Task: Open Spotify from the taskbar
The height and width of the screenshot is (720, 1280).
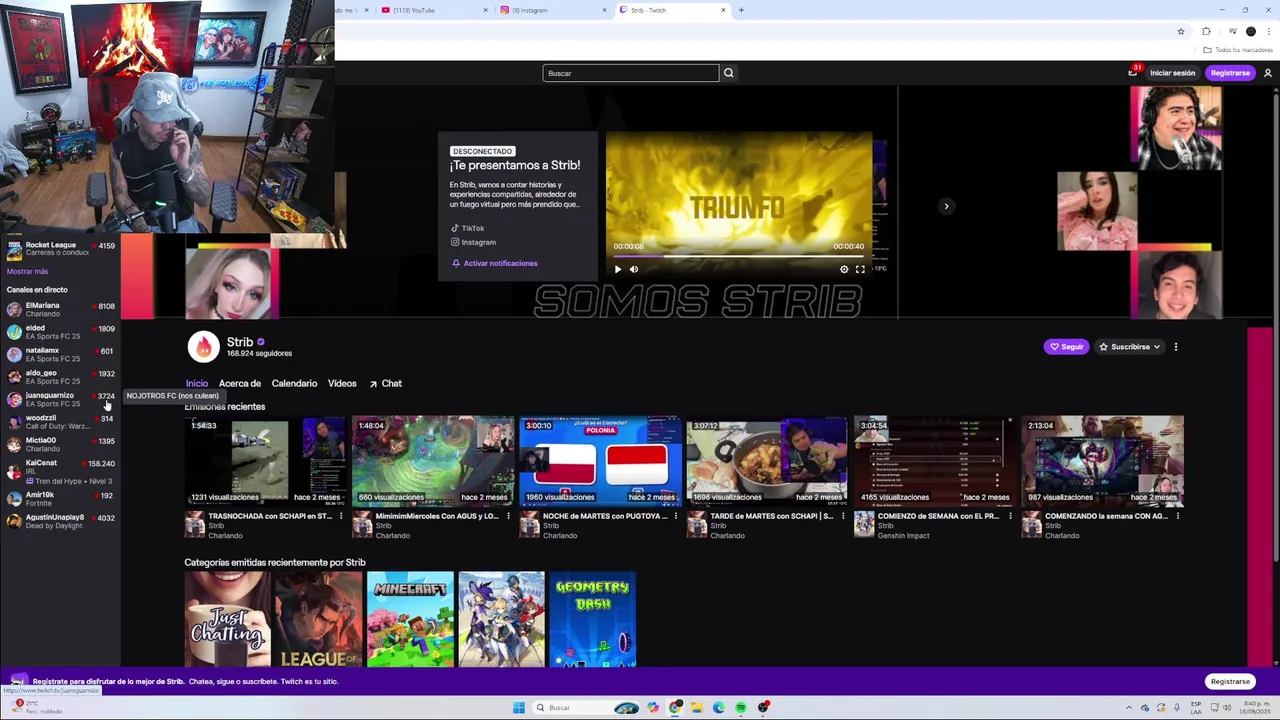Action: coord(740,708)
